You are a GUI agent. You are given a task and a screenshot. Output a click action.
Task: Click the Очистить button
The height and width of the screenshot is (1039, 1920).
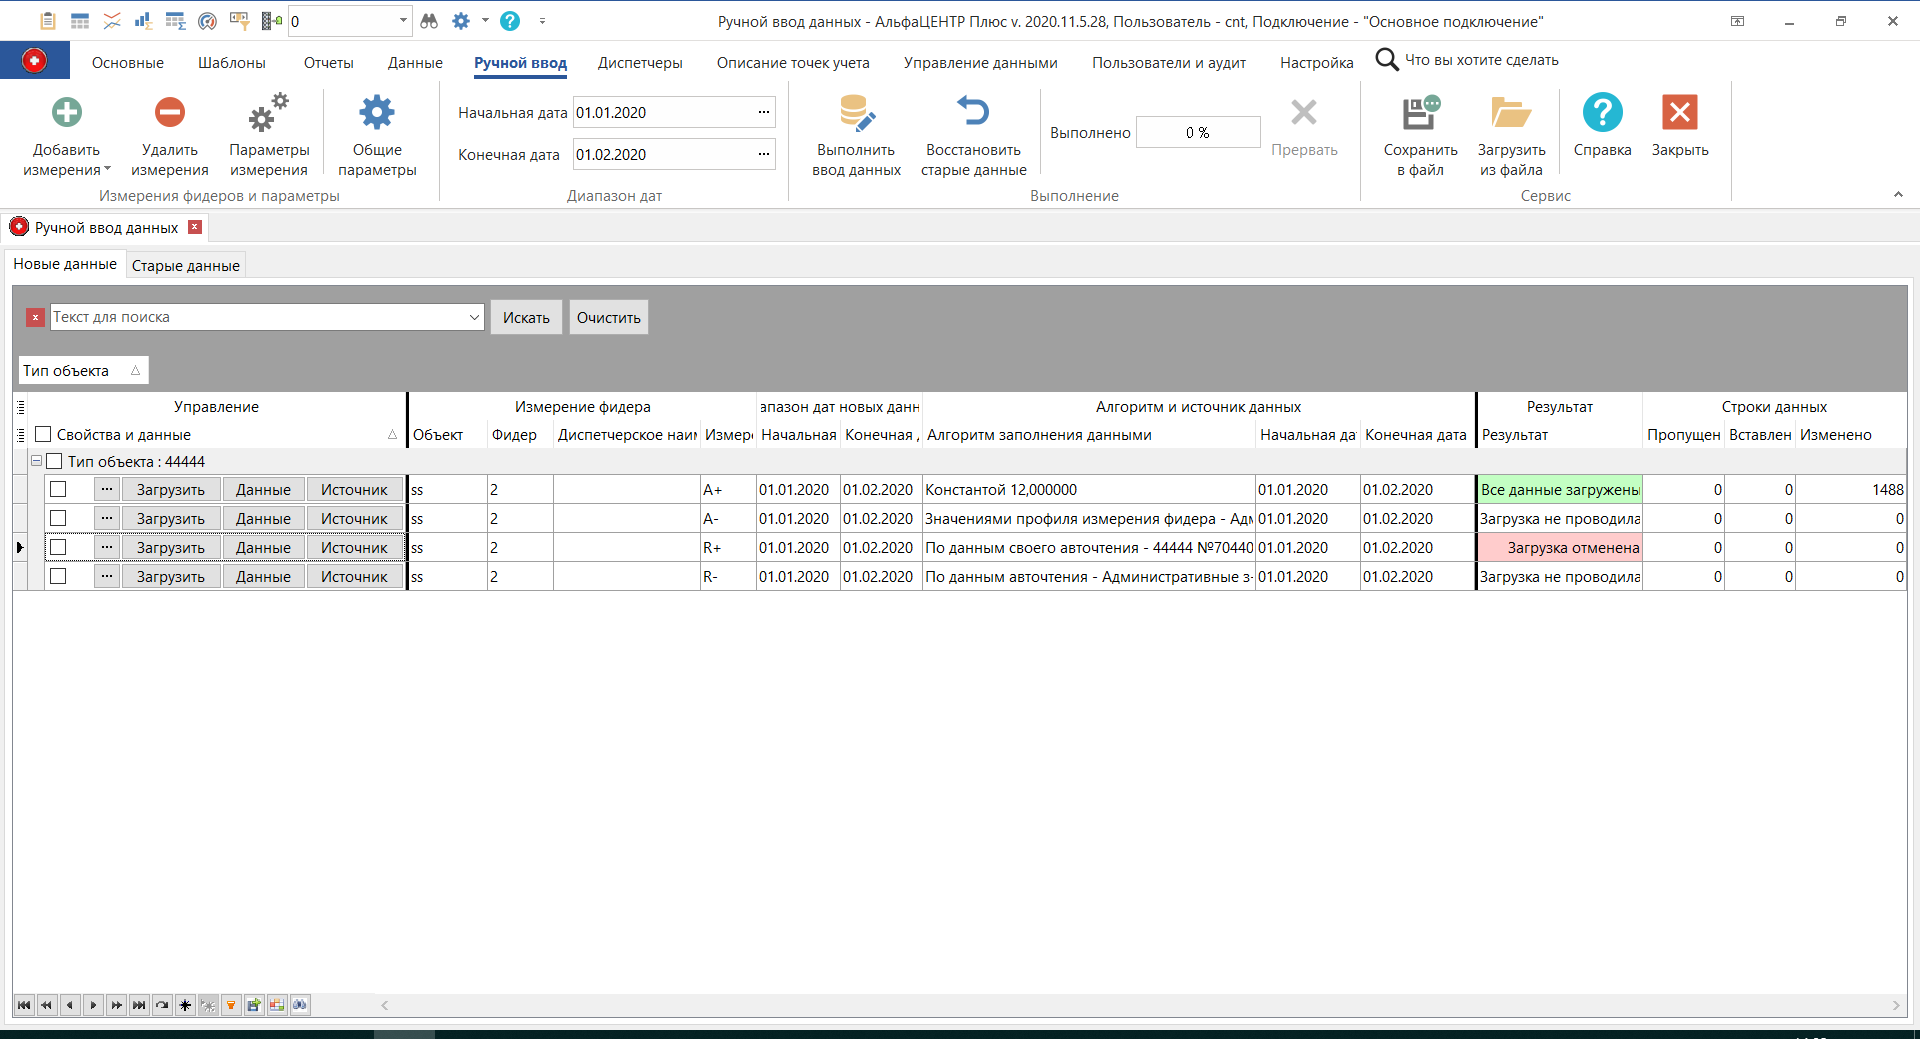tap(607, 317)
